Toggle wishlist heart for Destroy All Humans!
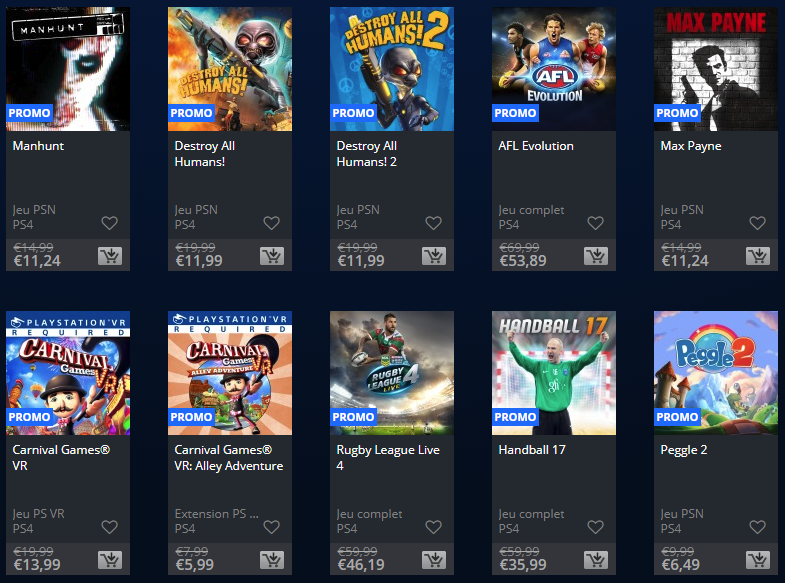 point(272,223)
